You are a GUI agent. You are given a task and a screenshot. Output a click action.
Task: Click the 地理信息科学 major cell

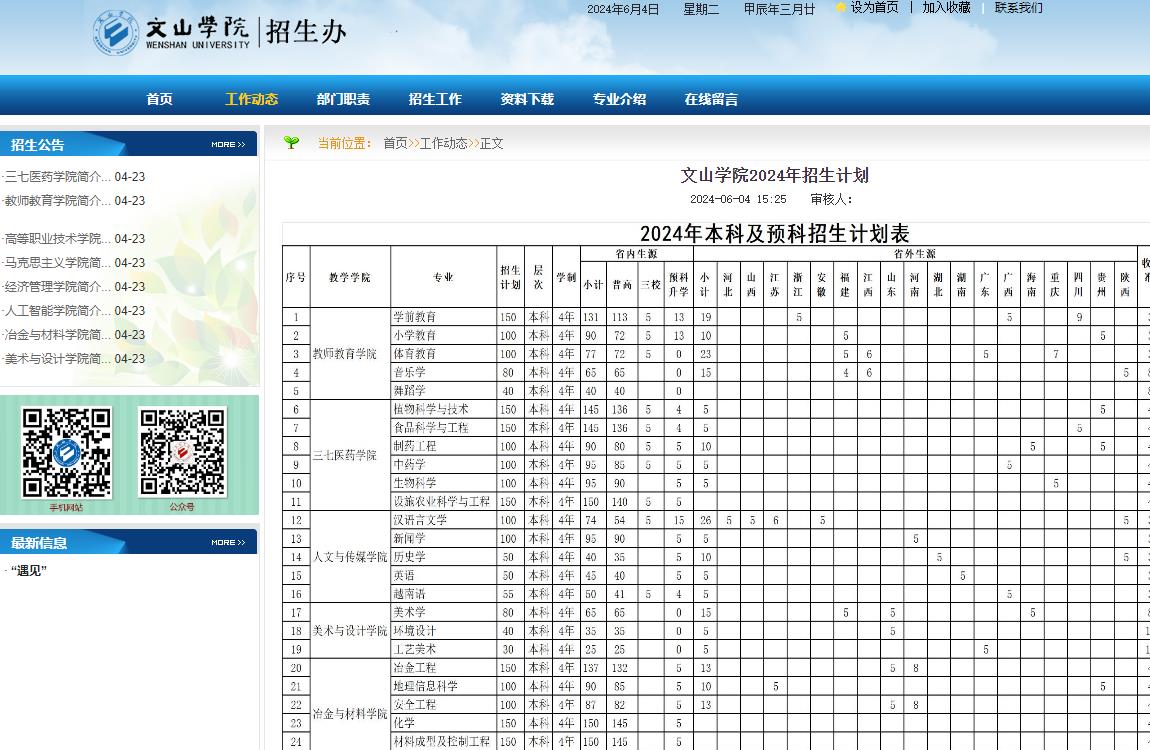(x=444, y=686)
